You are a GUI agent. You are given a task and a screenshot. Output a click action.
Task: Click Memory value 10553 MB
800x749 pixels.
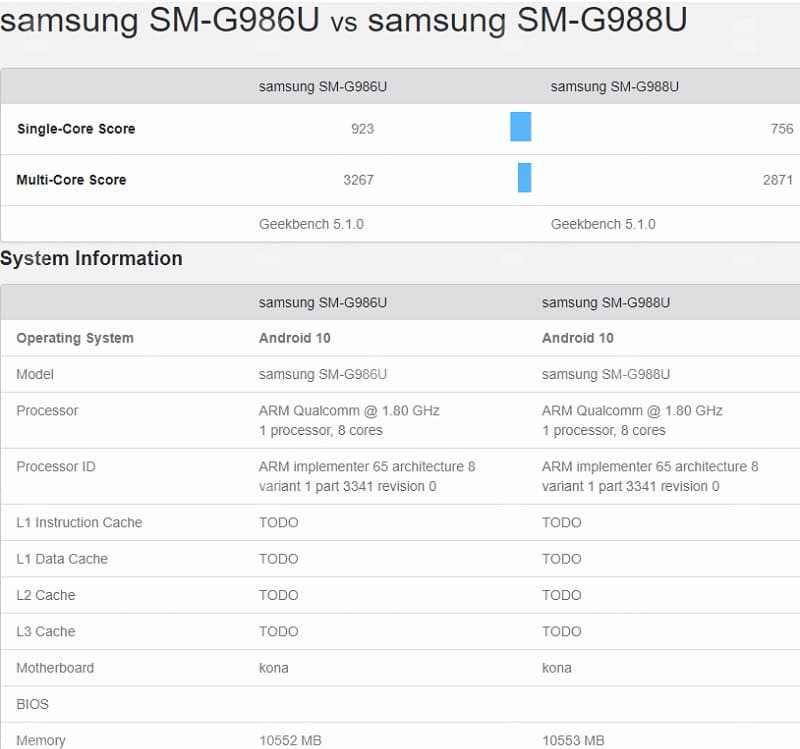[x=573, y=740]
